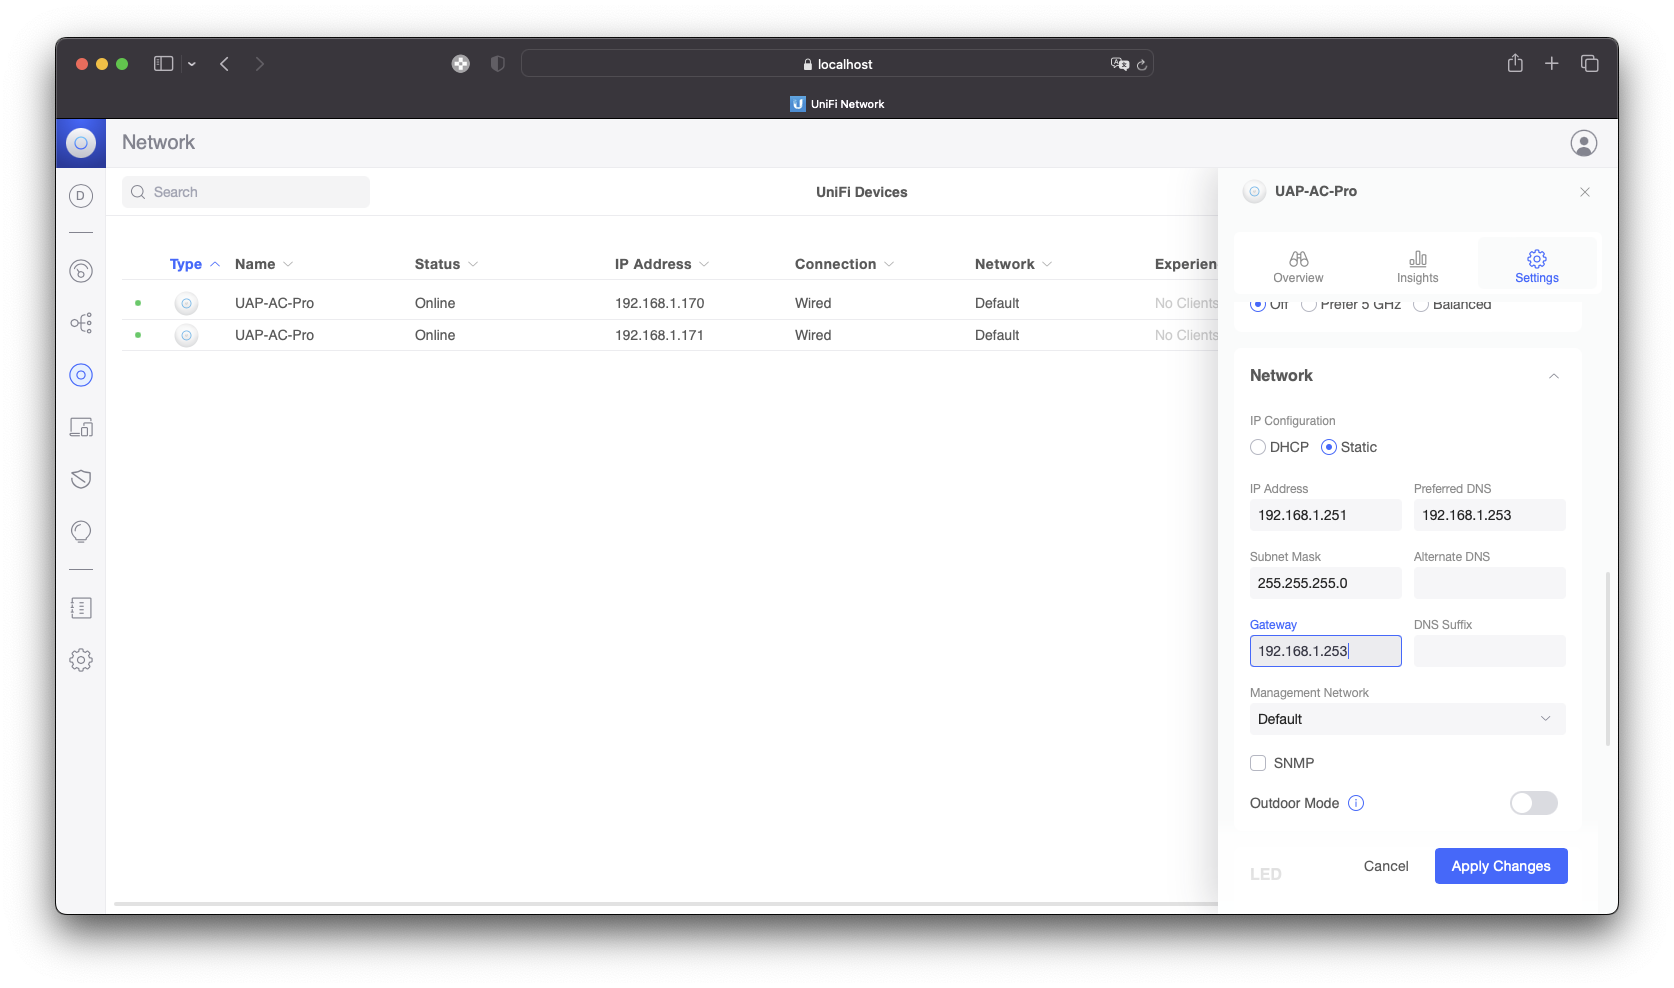Viewport: 1674px width, 988px height.
Task: Click the device icon for 192.168.1.171 row
Action: [x=186, y=335]
